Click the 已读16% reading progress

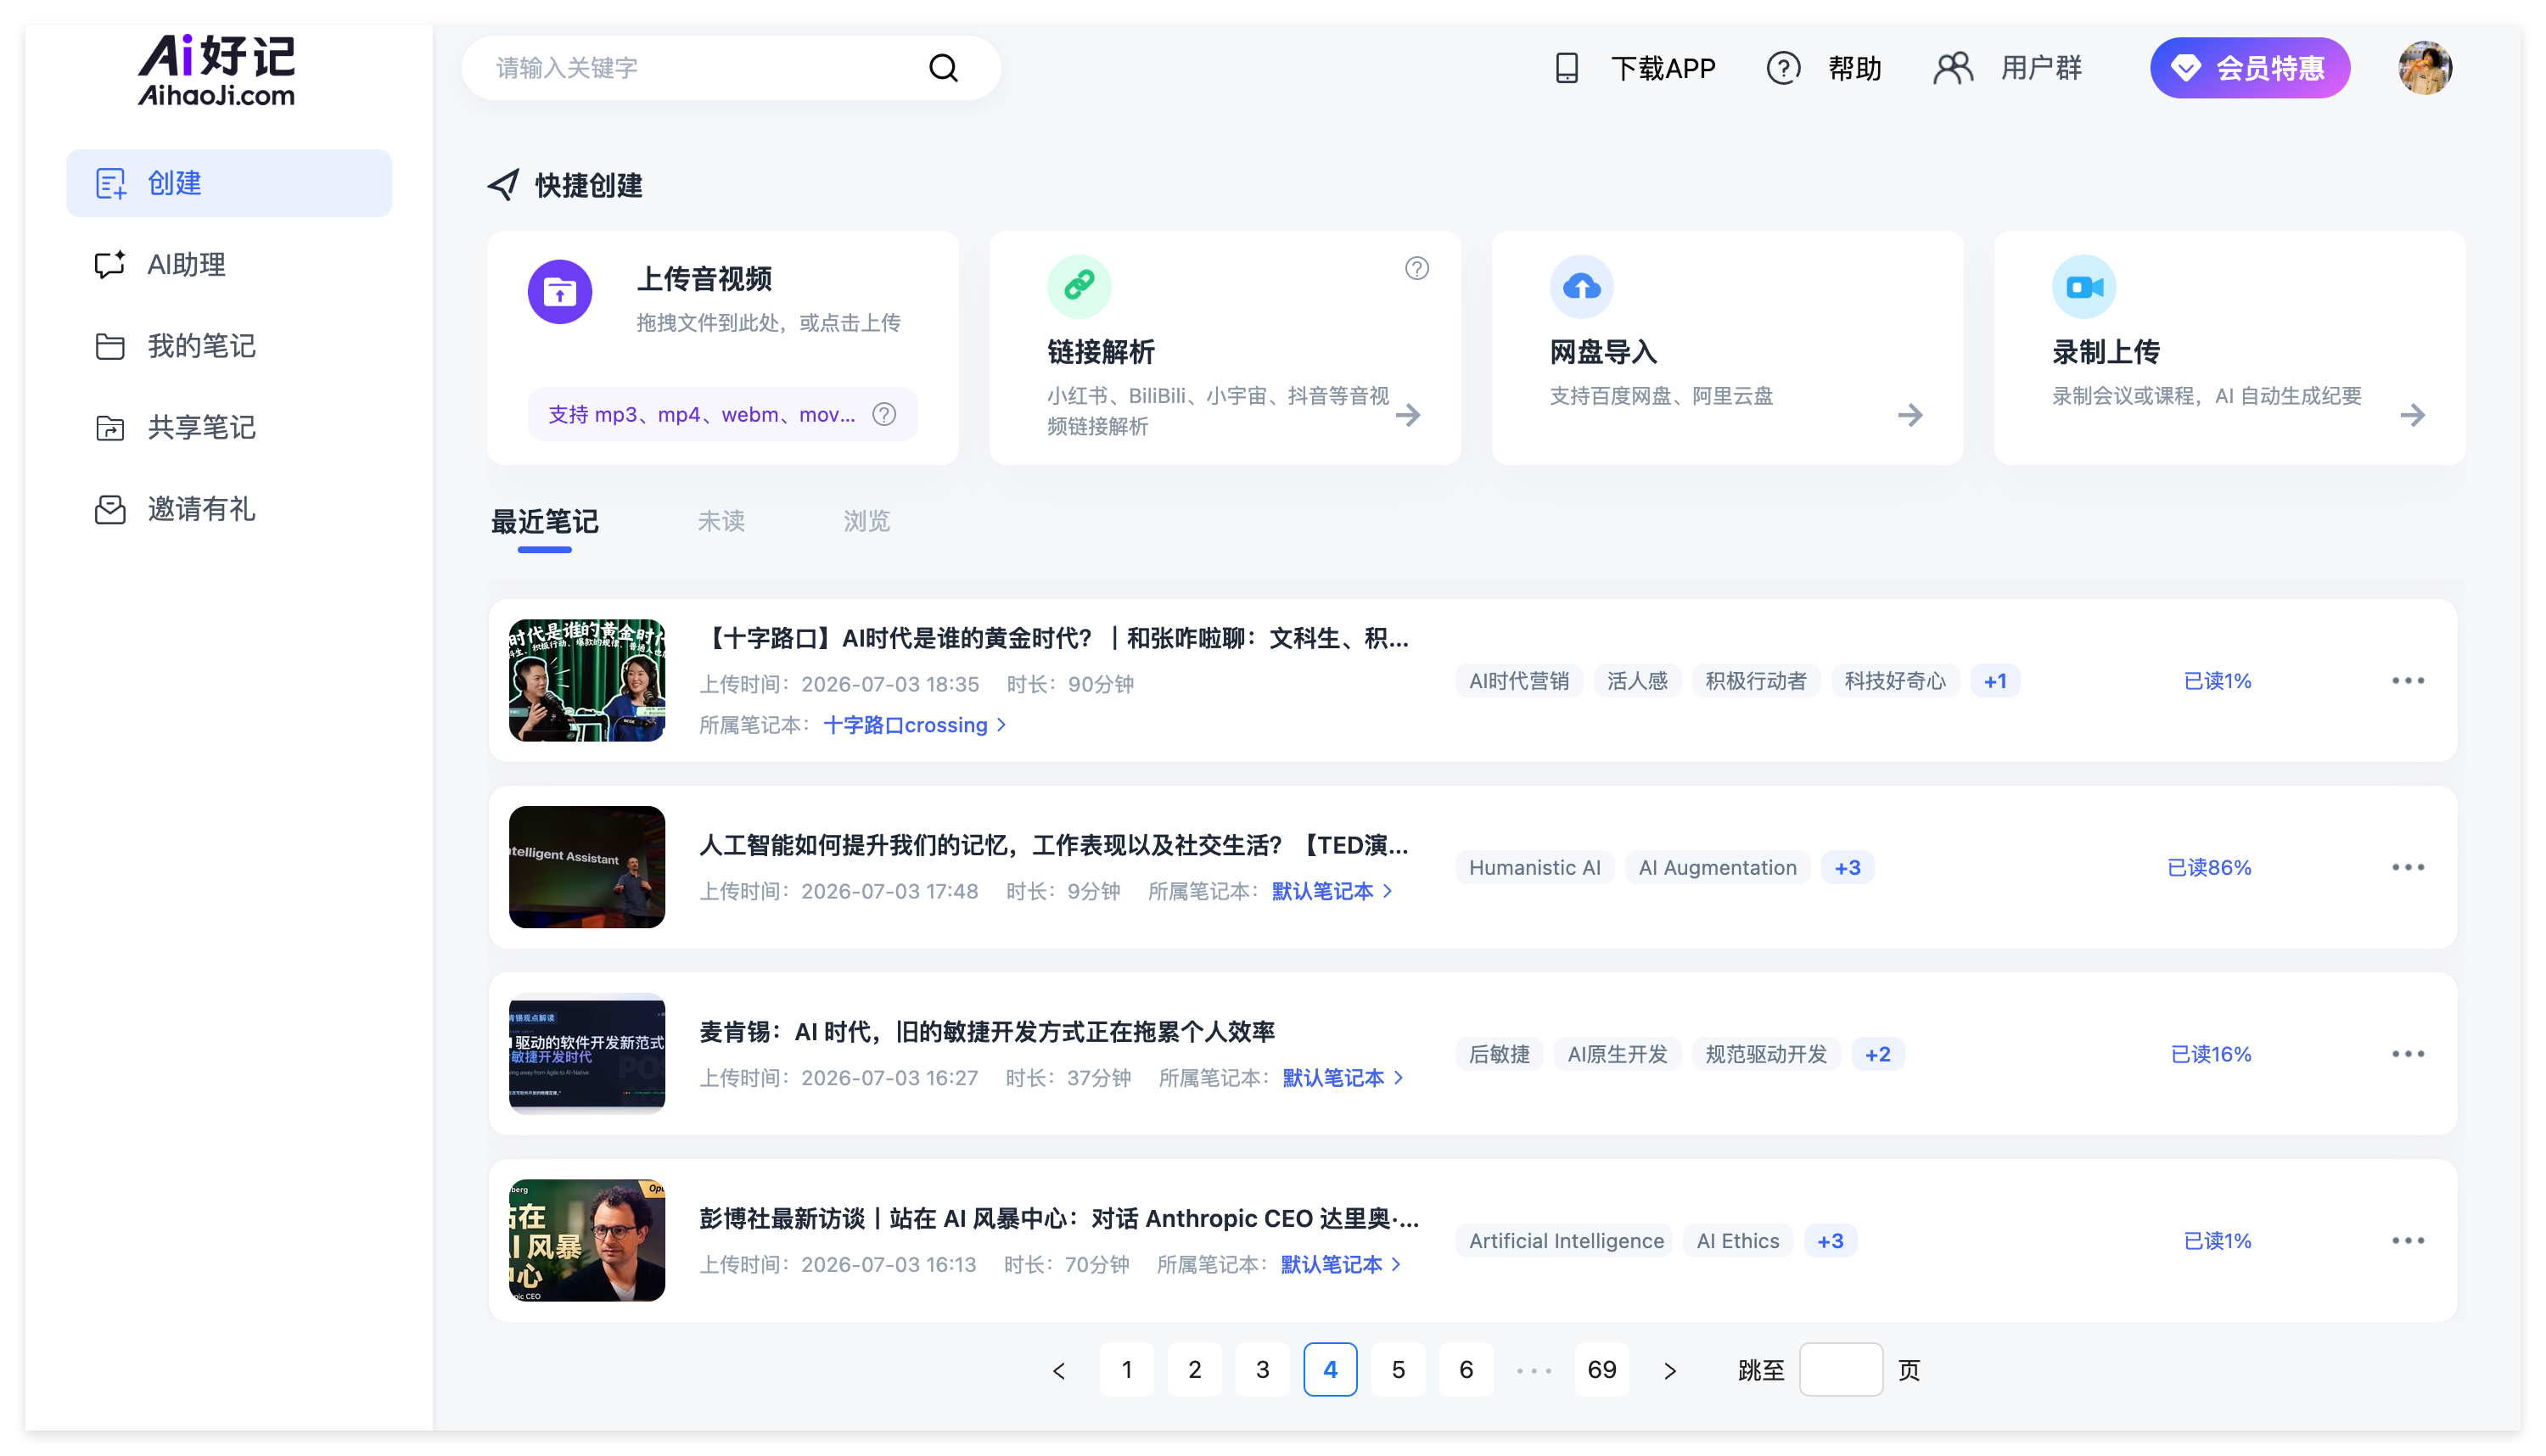2211,1054
